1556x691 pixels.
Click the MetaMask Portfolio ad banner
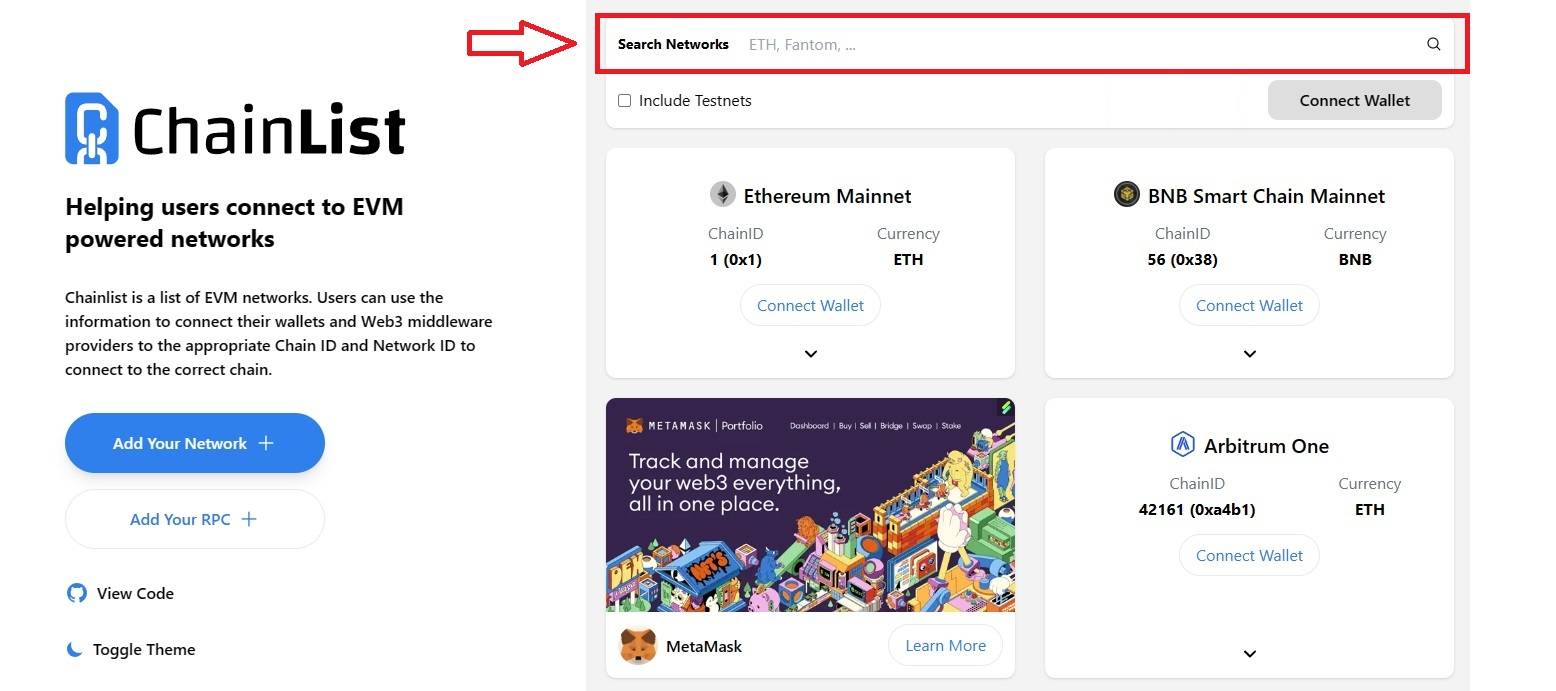(x=810, y=505)
